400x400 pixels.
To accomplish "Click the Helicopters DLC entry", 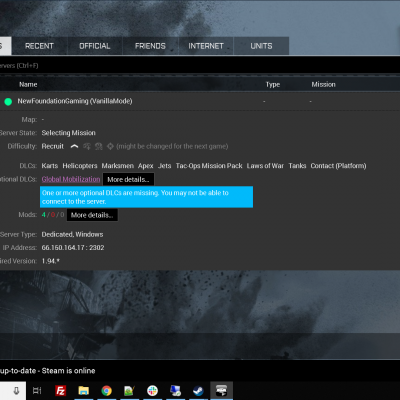I will pos(80,166).
